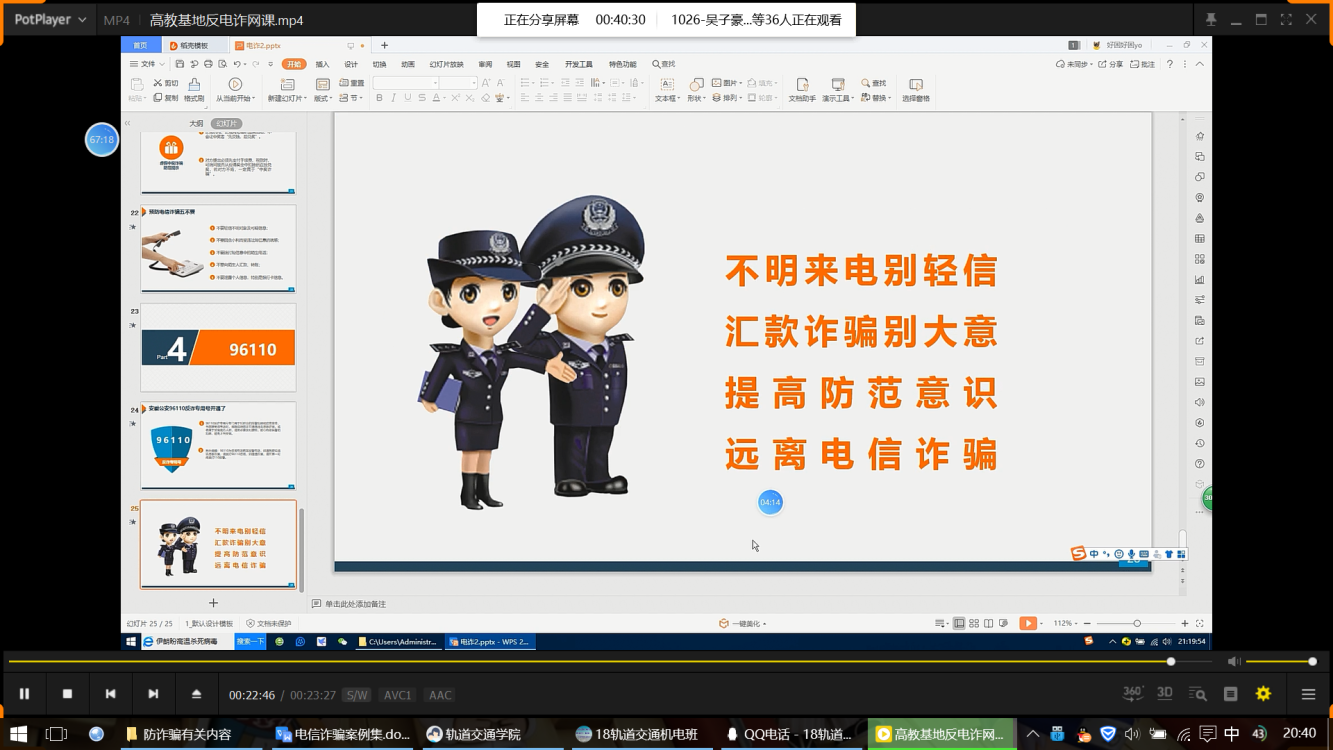Click the AVC1 video codec label
The height and width of the screenshot is (750, 1333).
point(398,695)
